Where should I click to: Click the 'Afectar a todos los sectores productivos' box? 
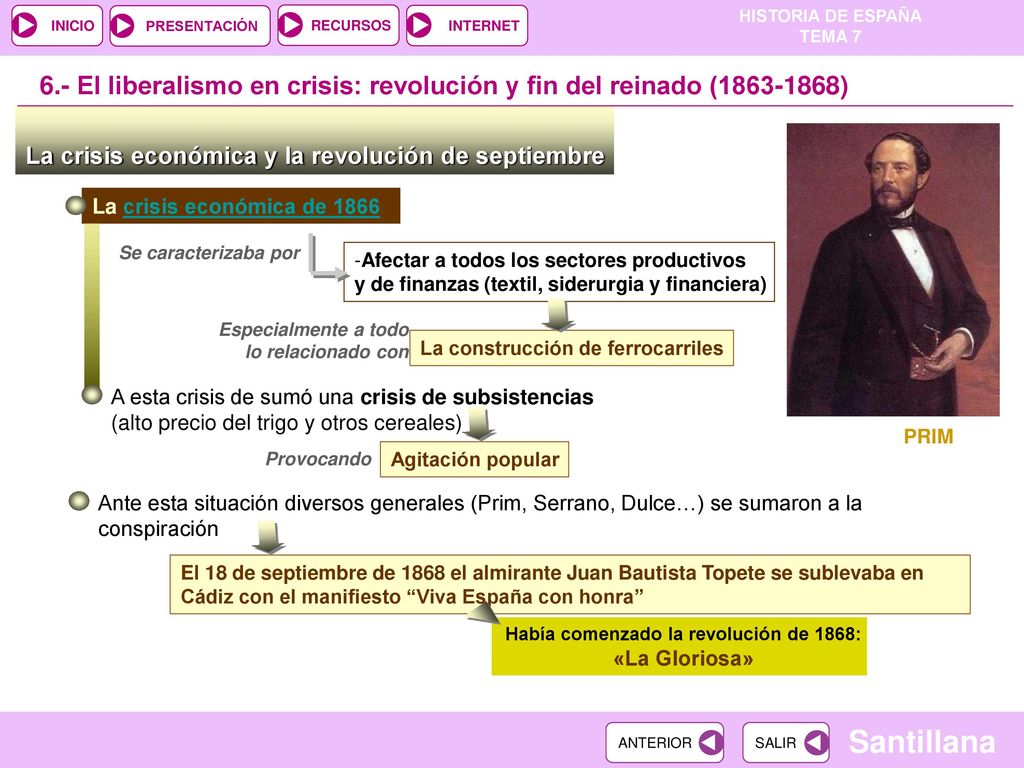click(559, 272)
